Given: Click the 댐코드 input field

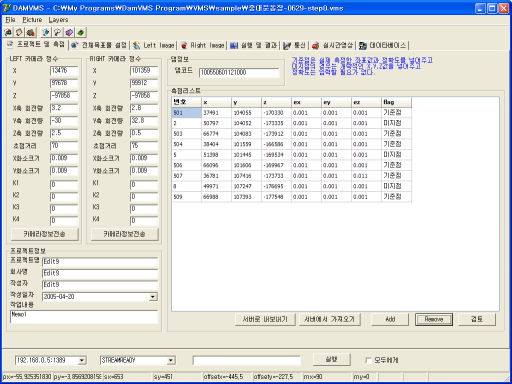Looking at the screenshot, I should coord(239,72).
